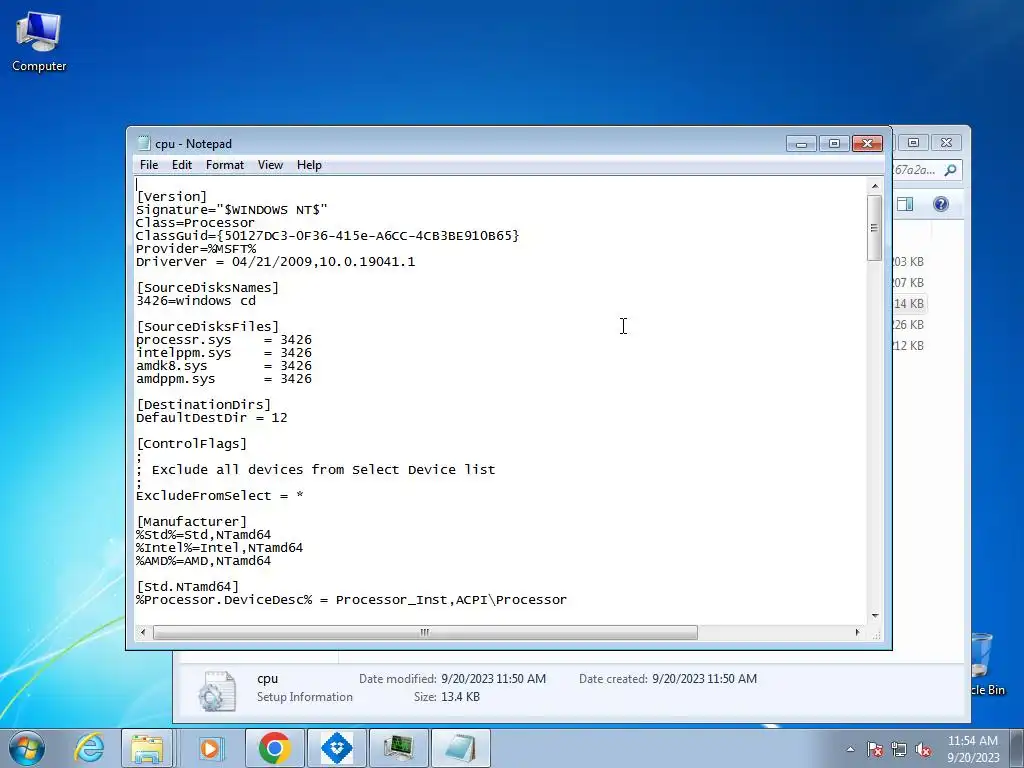
Task: Click the vertical scrollbar up arrow in Notepad
Action: click(x=874, y=186)
